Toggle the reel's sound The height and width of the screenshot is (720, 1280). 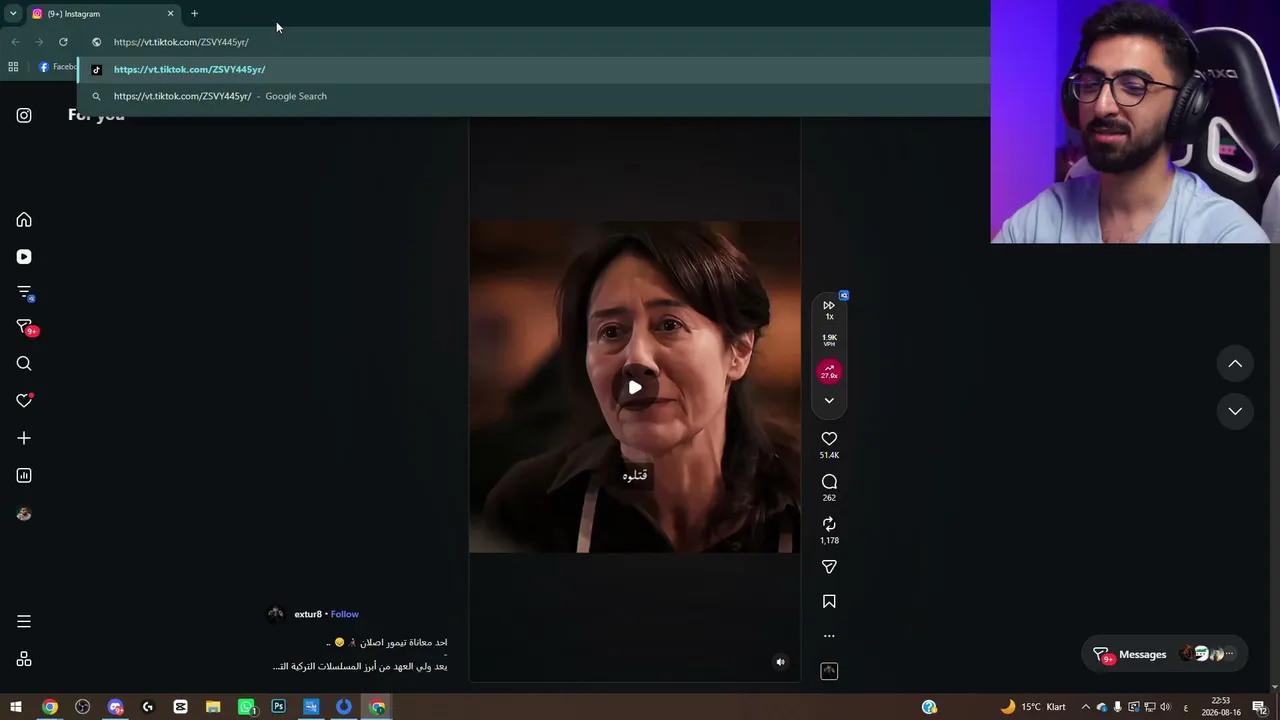781,662
